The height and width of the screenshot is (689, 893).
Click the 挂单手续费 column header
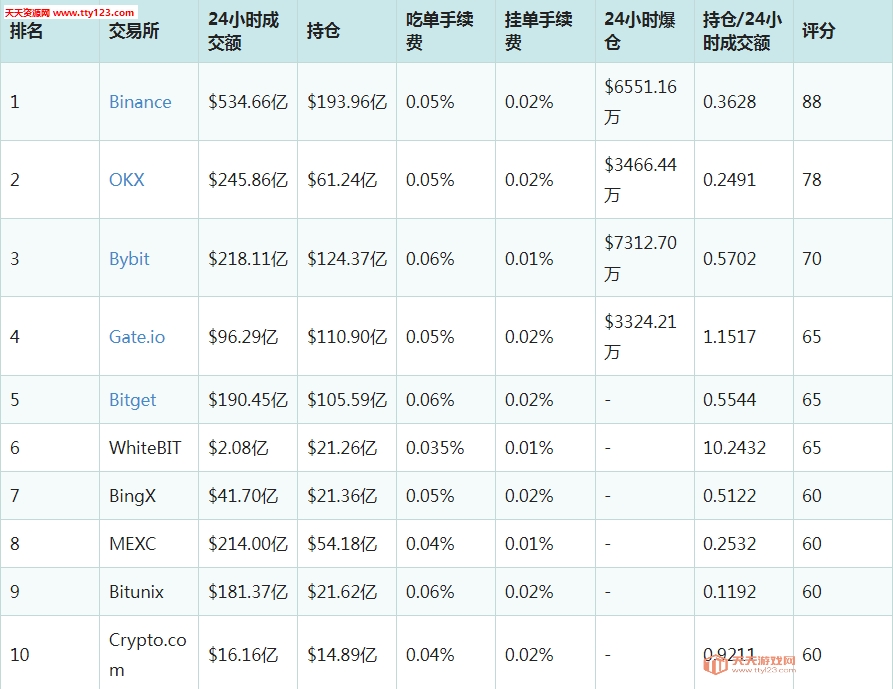[538, 31]
